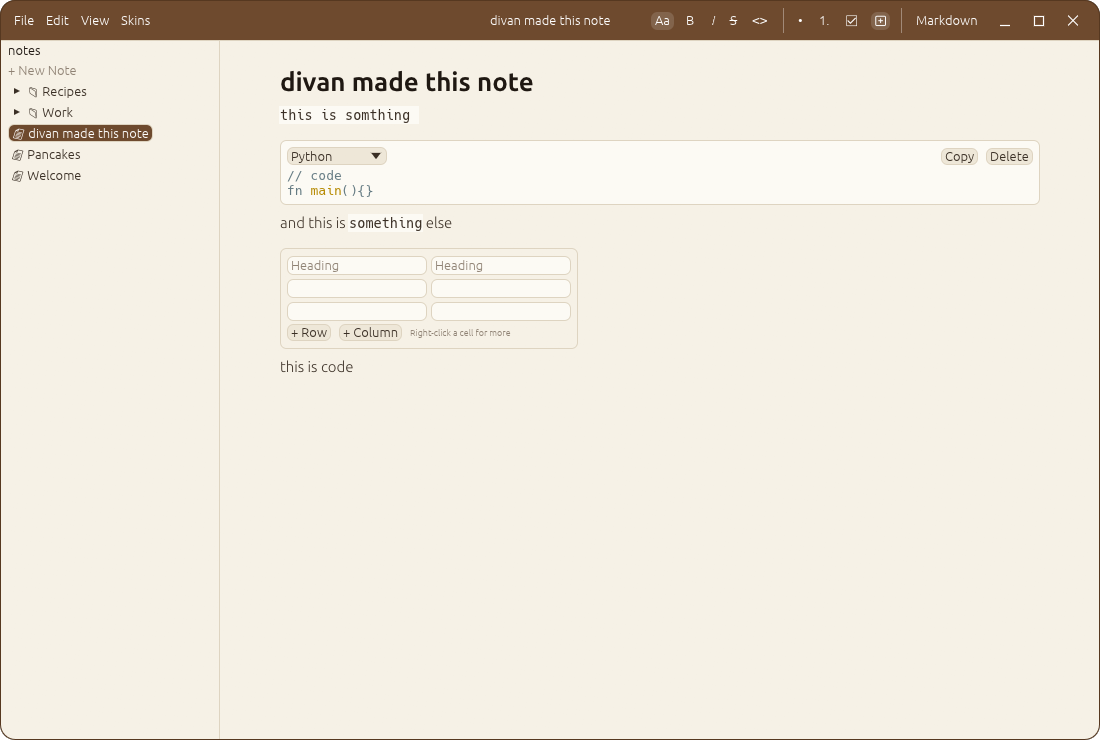The height and width of the screenshot is (740, 1100).
Task: Select the Work folder label
Action: coord(58,113)
